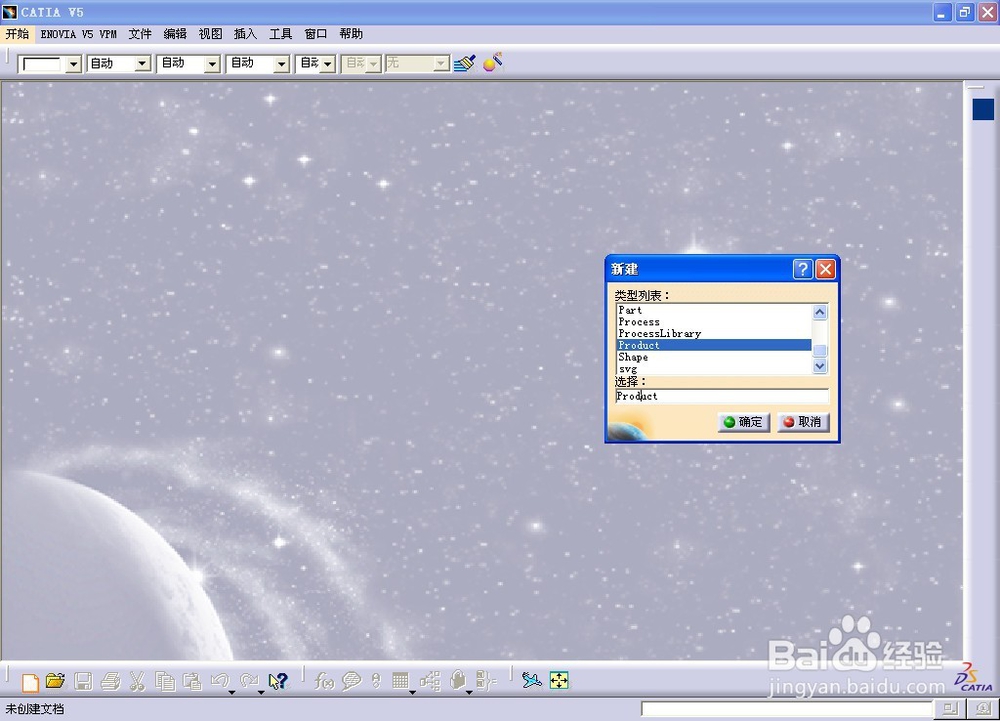Click the Save floppy disk icon

pyautogui.click(x=84, y=681)
